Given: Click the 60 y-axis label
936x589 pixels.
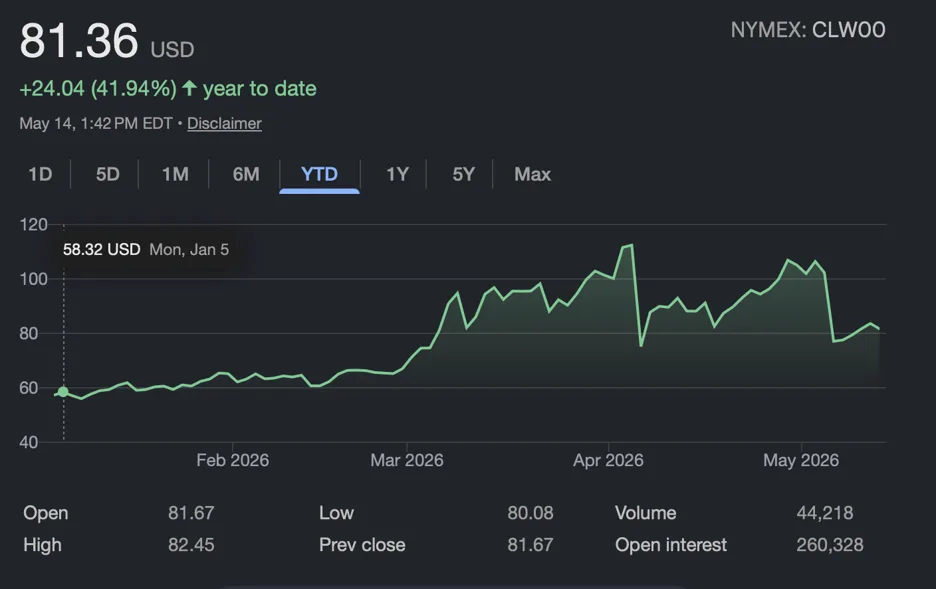Looking at the screenshot, I should (29, 388).
